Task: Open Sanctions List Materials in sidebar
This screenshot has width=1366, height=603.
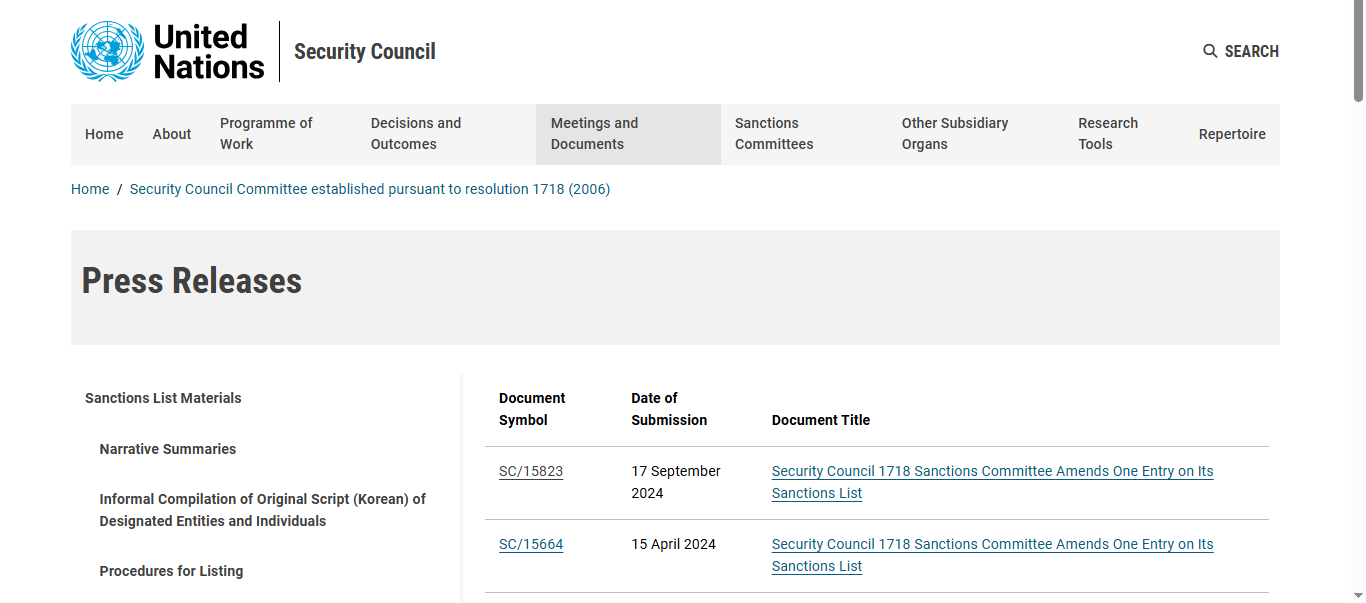Action: point(163,398)
